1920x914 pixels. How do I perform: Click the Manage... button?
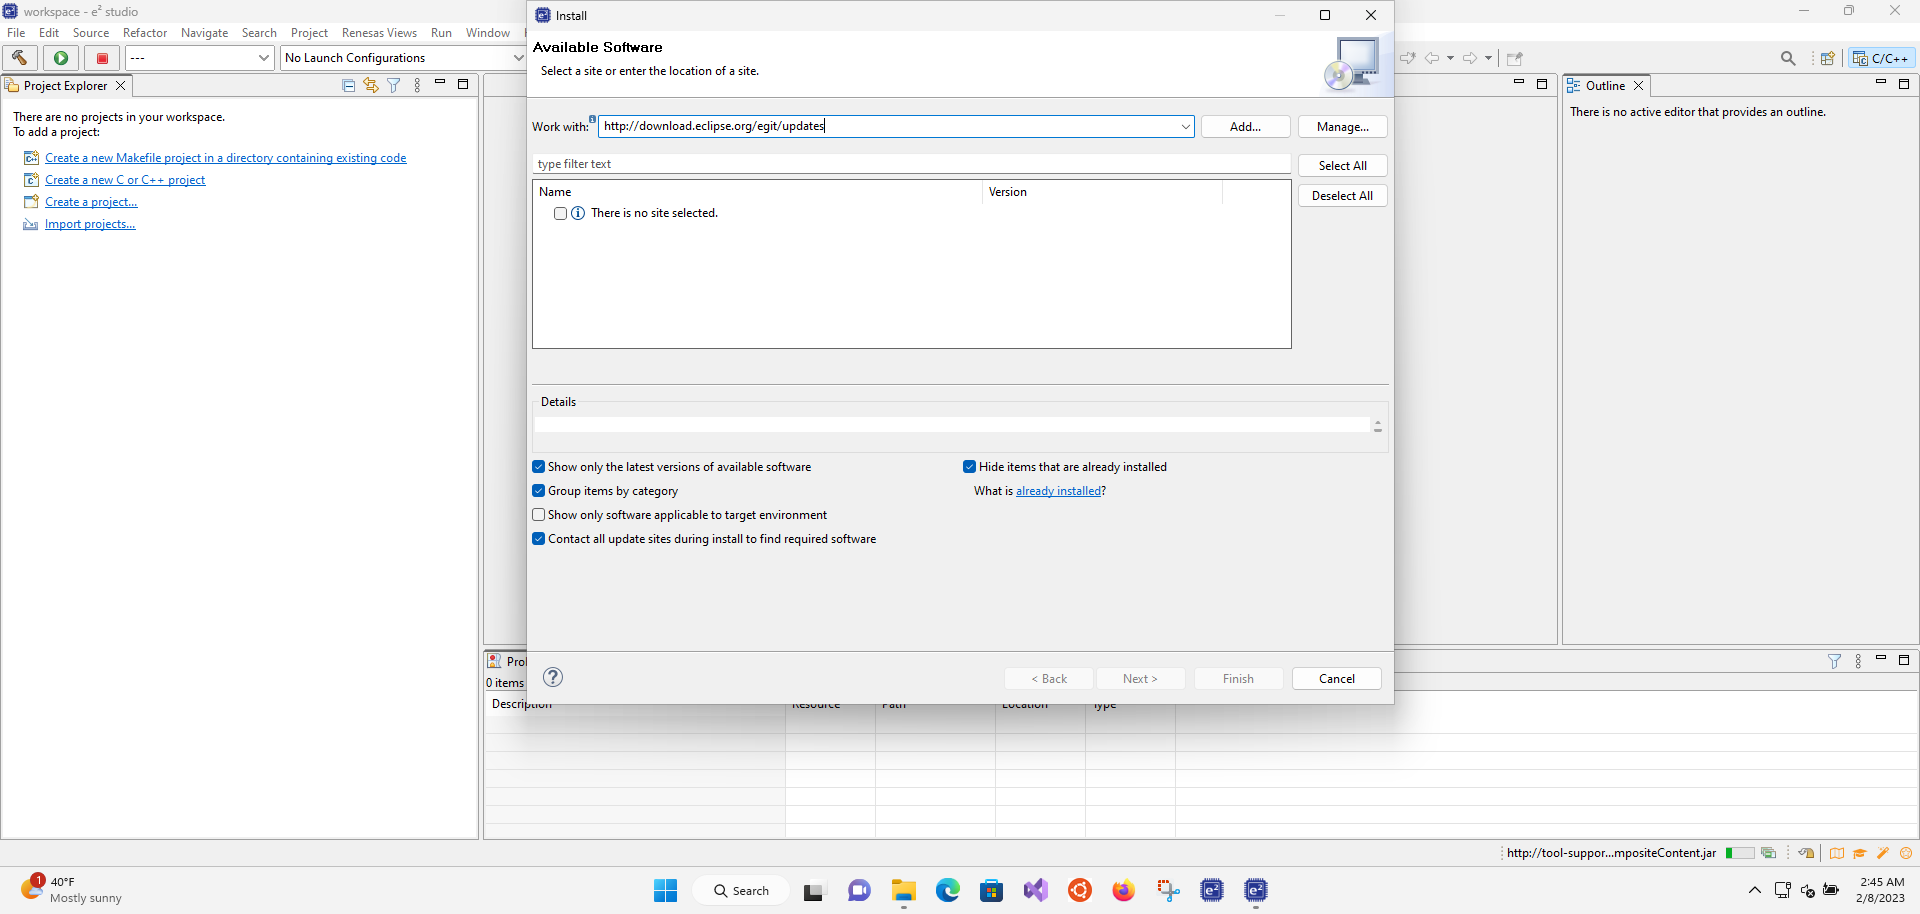[1342, 127]
